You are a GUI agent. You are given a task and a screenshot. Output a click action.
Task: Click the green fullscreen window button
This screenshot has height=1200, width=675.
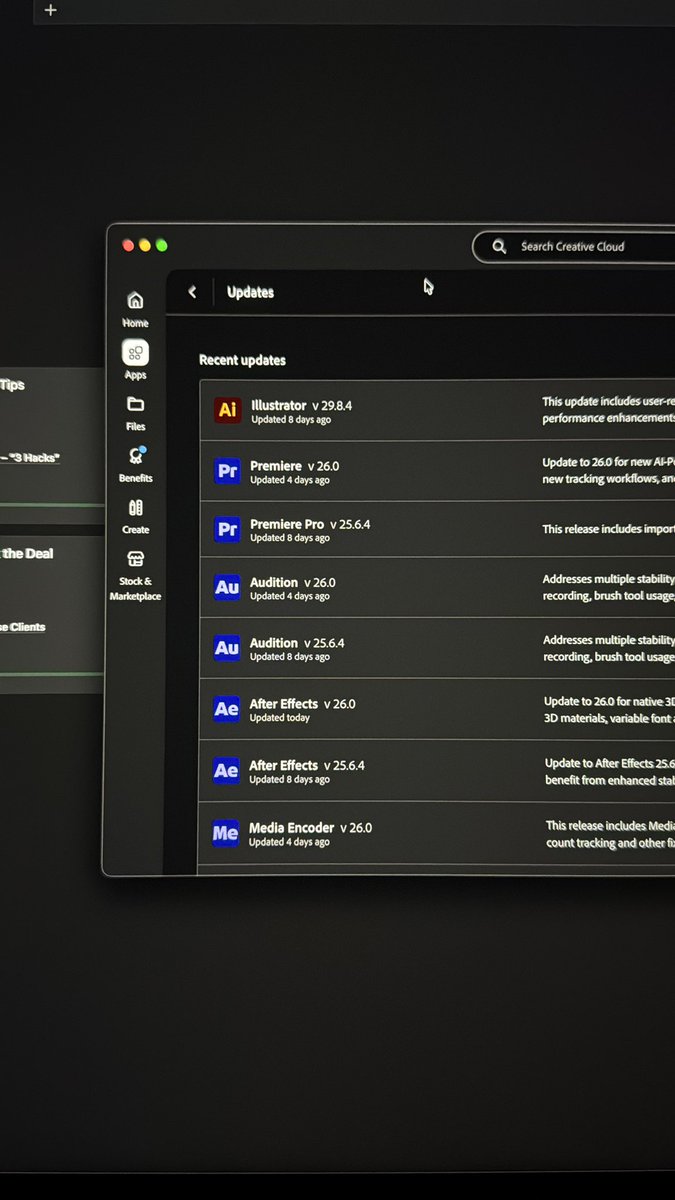click(161, 245)
